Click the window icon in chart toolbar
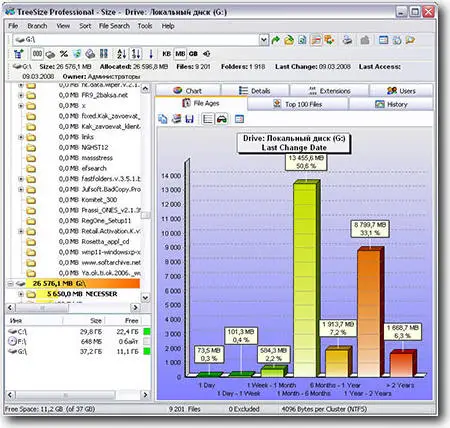The image size is (450, 428). click(x=239, y=119)
